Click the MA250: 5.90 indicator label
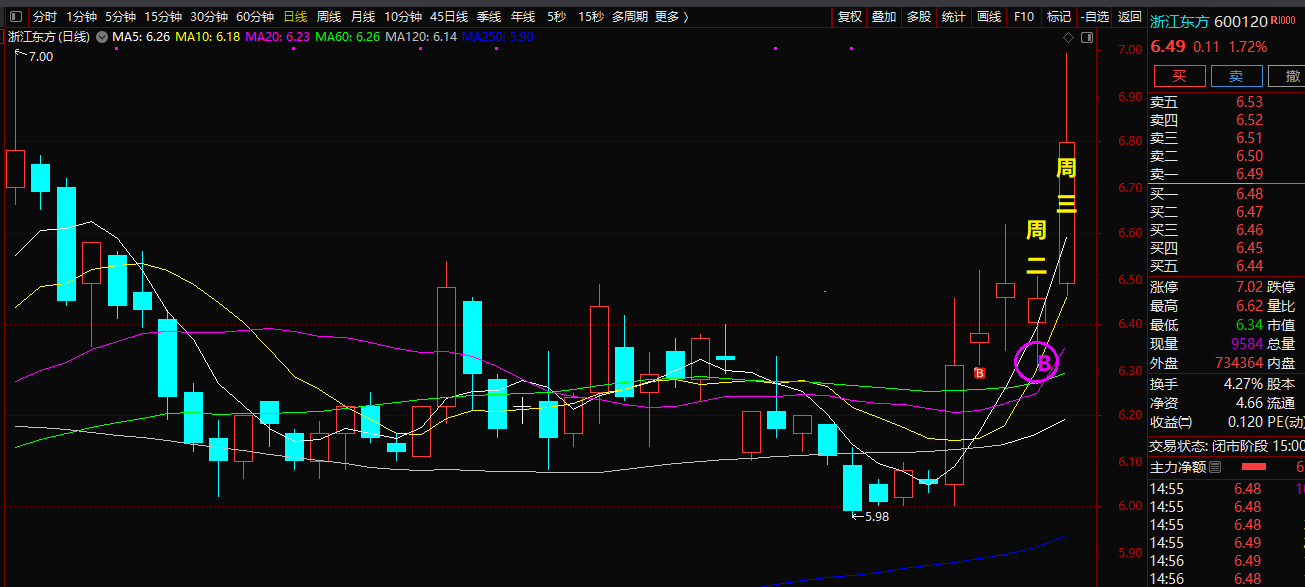This screenshot has width=1305, height=587. click(x=498, y=37)
